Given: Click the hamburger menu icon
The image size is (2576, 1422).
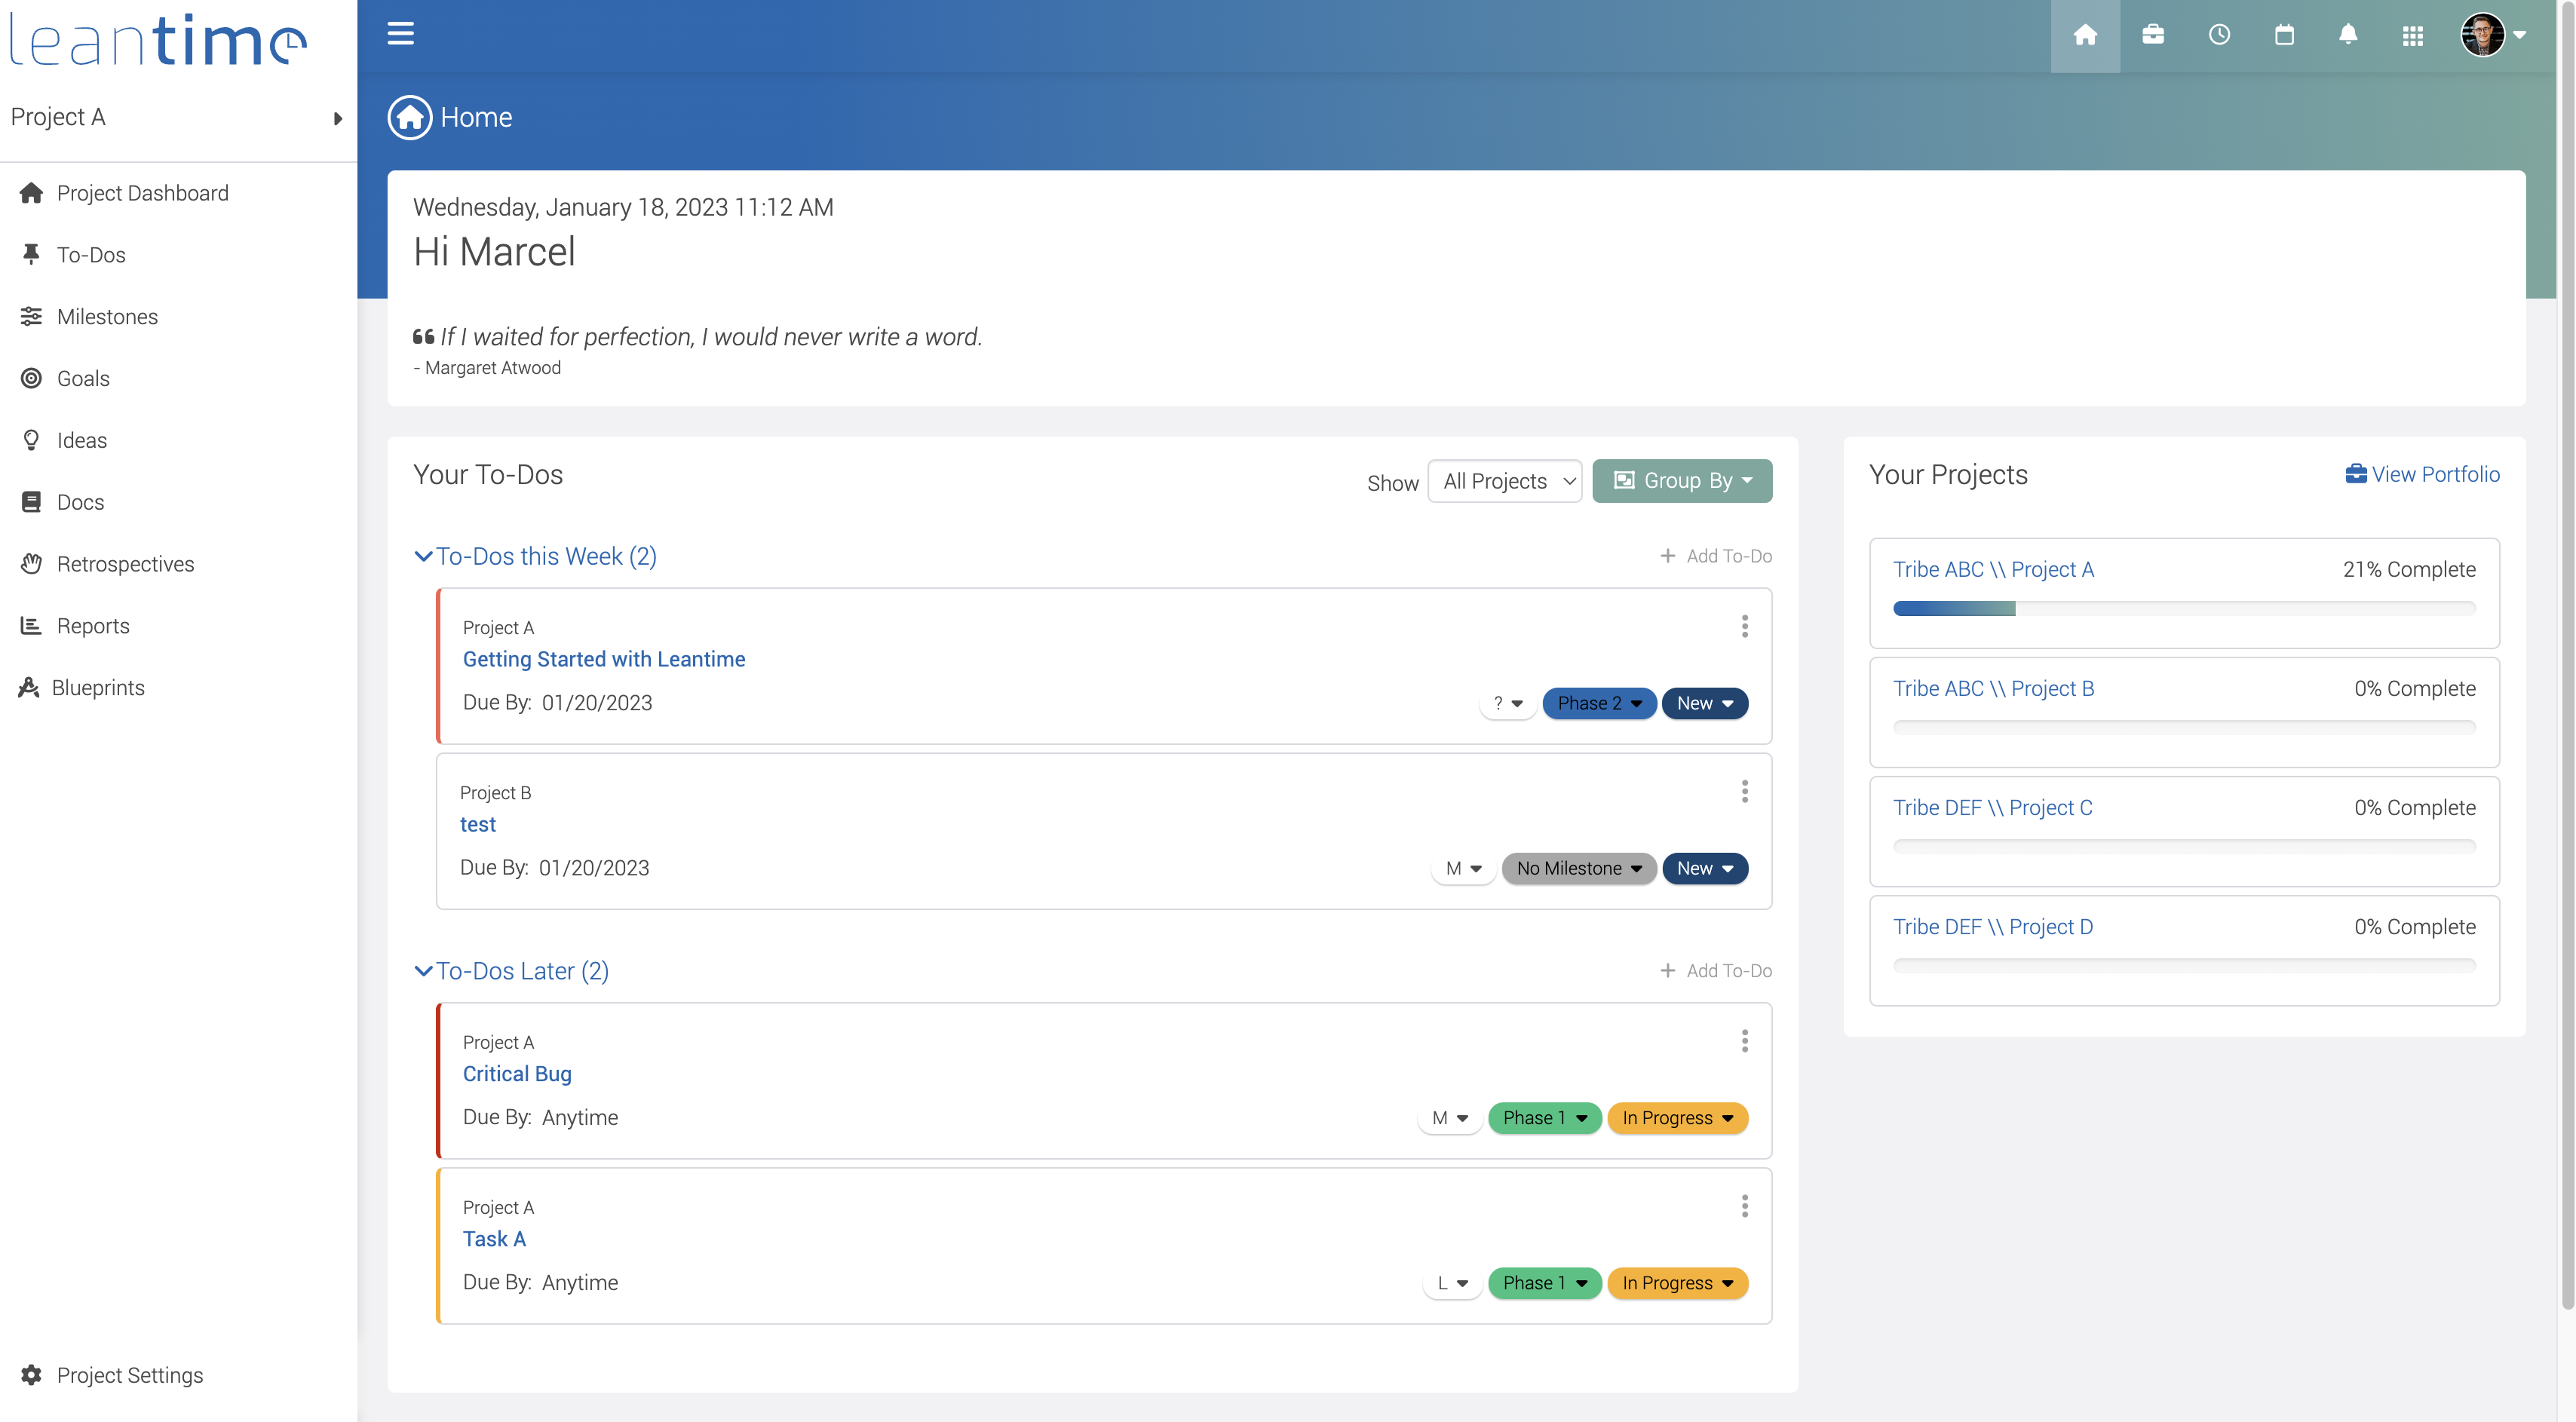Looking at the screenshot, I should click(x=400, y=34).
